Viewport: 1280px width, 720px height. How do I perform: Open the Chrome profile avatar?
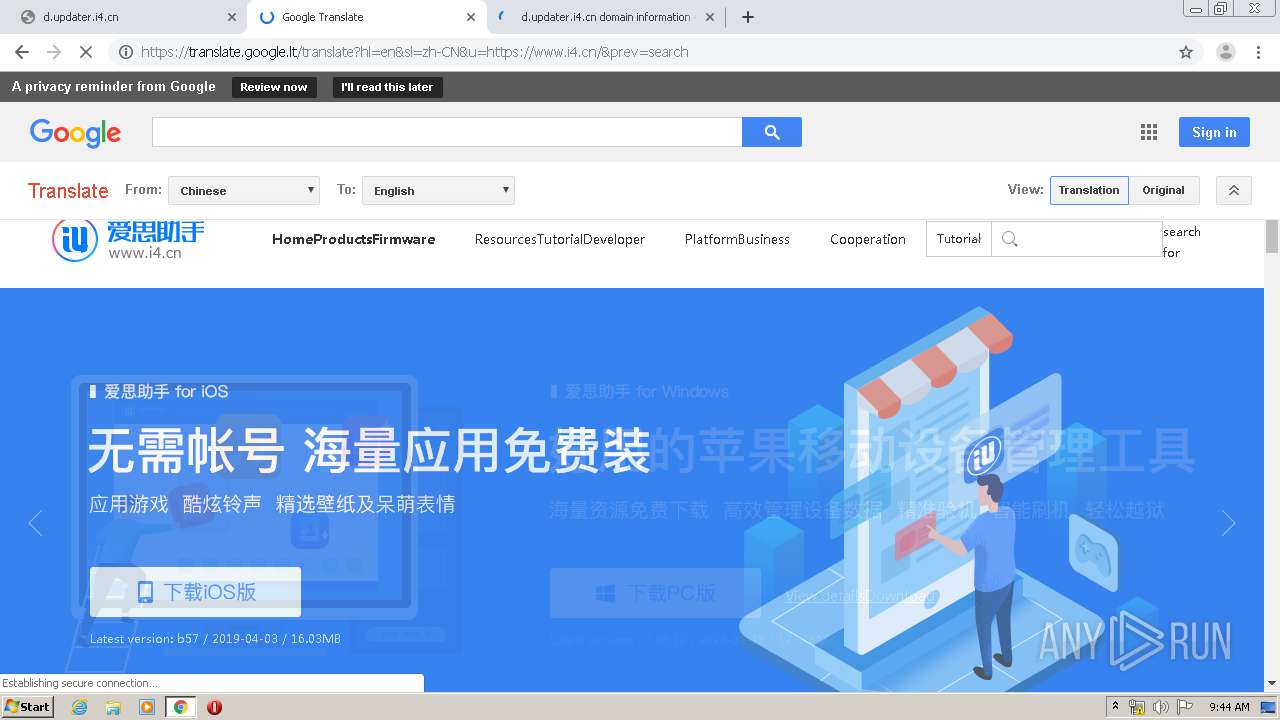pyautogui.click(x=1225, y=52)
